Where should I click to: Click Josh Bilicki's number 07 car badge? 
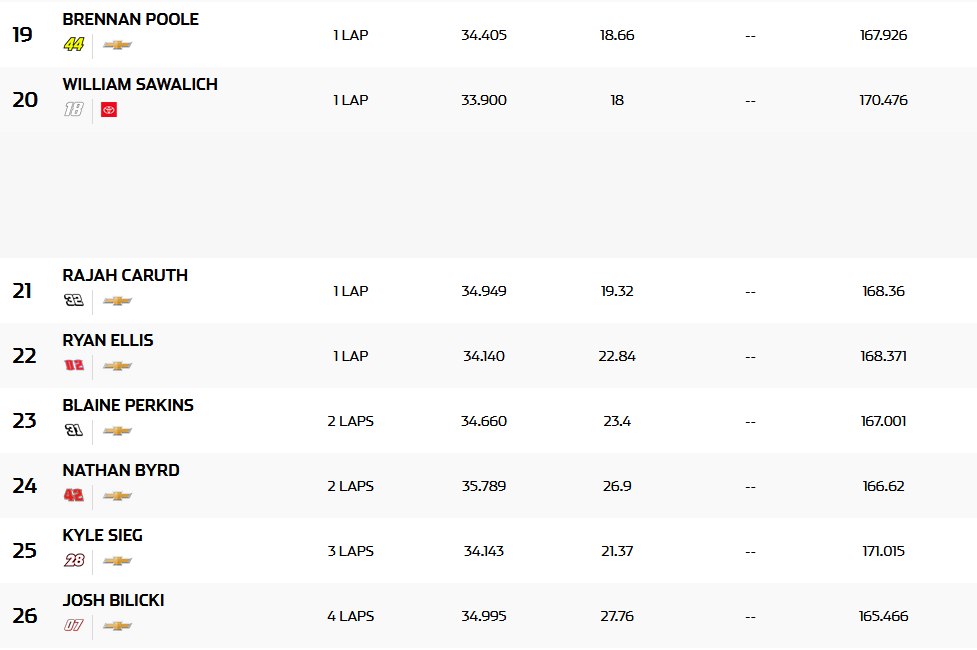coord(74,626)
